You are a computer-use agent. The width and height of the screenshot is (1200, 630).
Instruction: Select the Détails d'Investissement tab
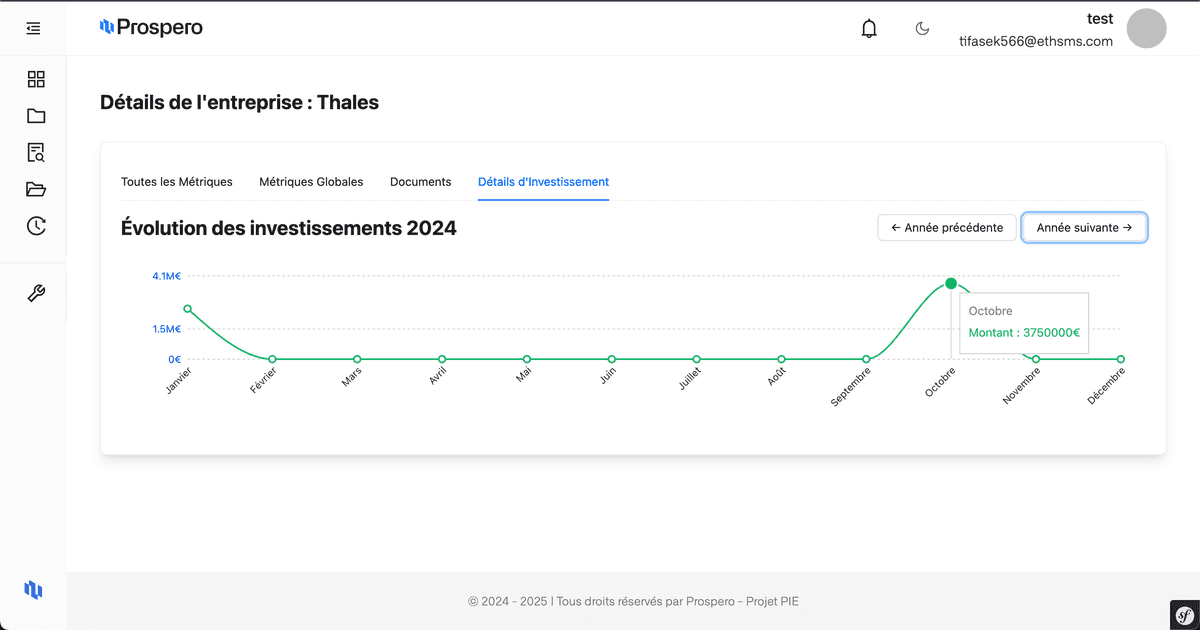(x=543, y=182)
